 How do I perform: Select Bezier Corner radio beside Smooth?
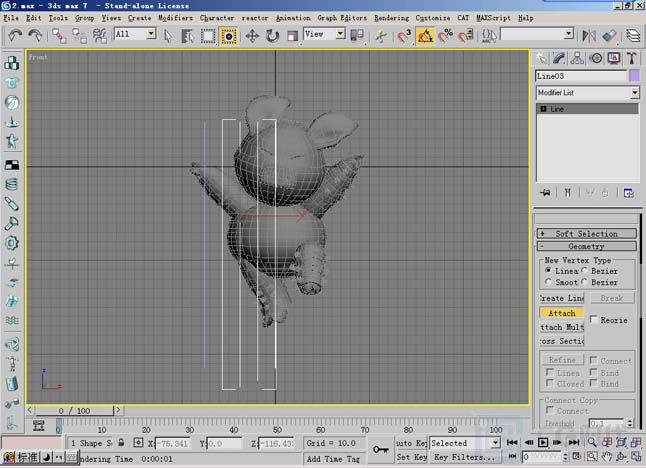tap(584, 282)
